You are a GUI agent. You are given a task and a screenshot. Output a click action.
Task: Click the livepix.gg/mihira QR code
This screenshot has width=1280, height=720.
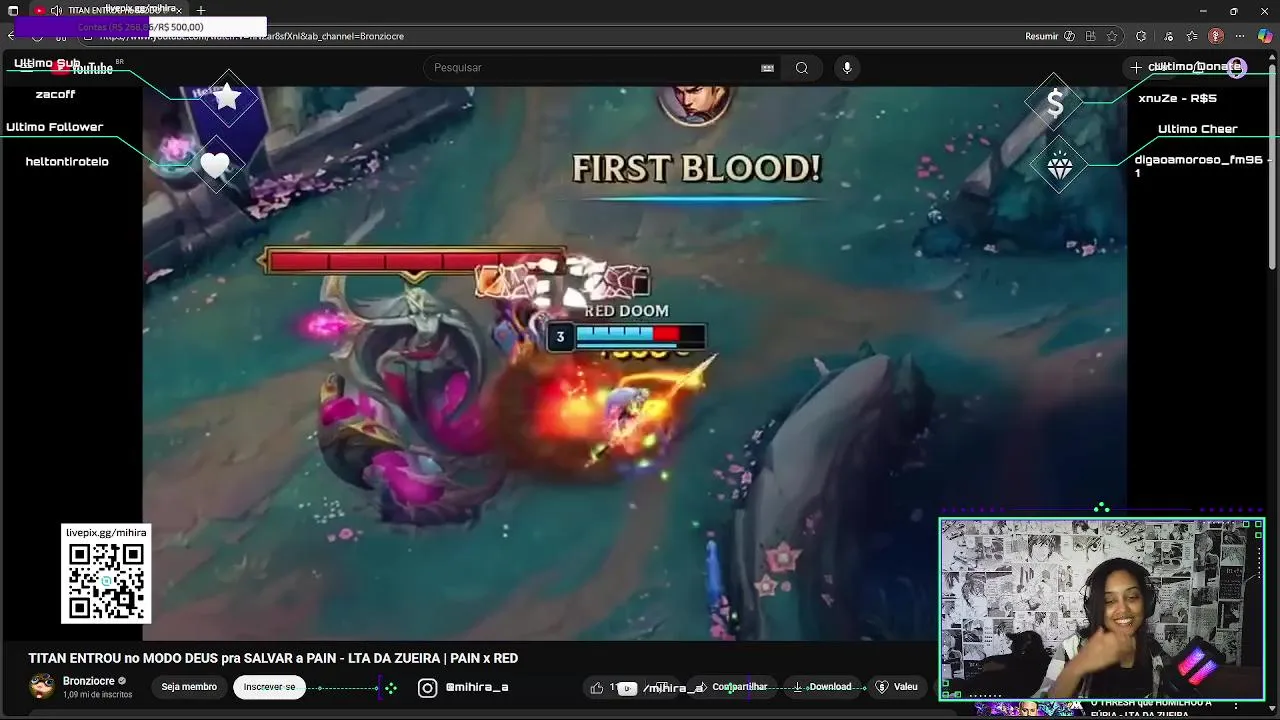click(x=106, y=581)
